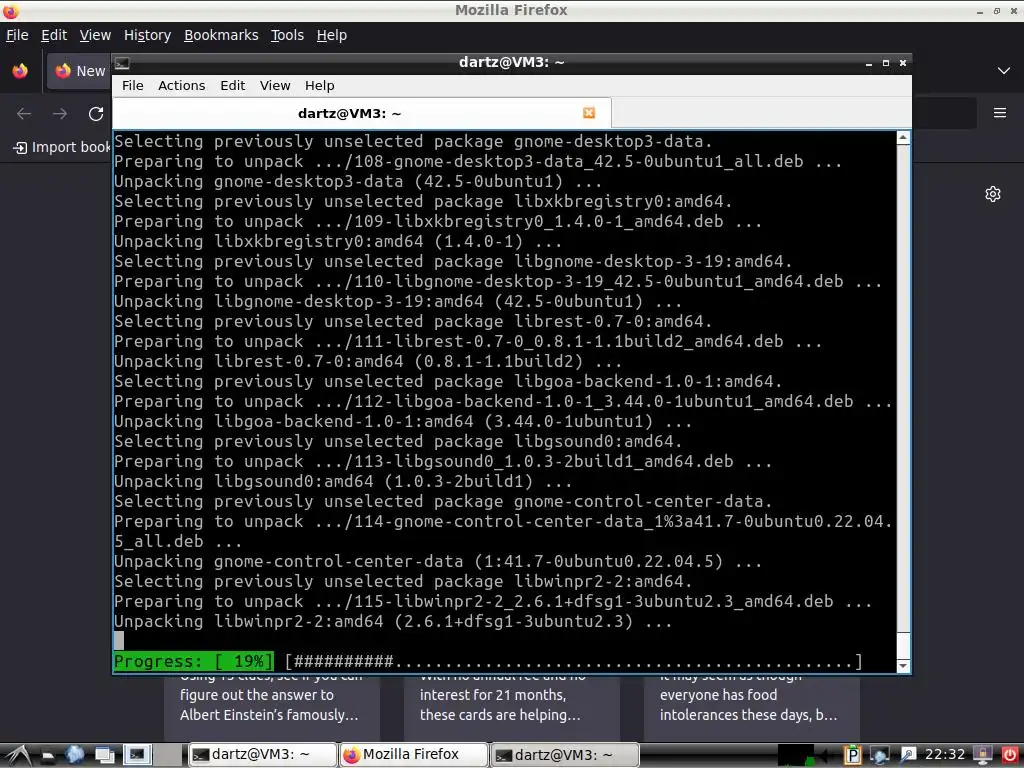Expand the Firefox list all tabs chevron
Image resolution: width=1024 pixels, height=768 pixels.
click(x=1004, y=71)
